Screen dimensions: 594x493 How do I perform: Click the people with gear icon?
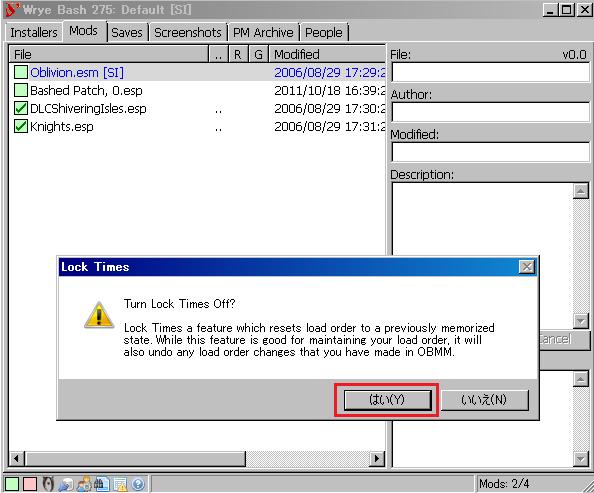click(84, 484)
